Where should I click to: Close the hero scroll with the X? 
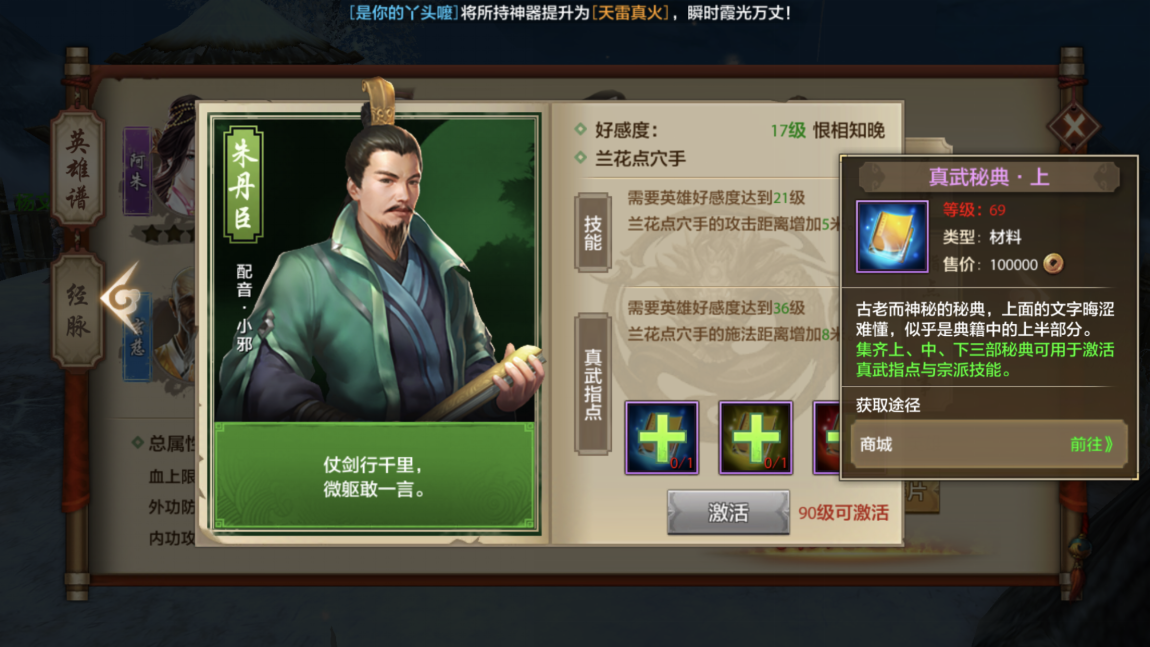coord(1074,126)
